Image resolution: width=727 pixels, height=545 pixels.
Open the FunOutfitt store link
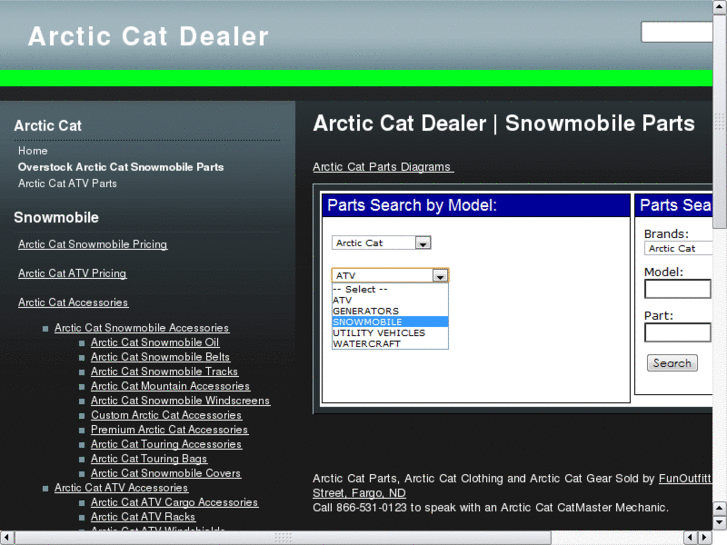tap(685, 479)
